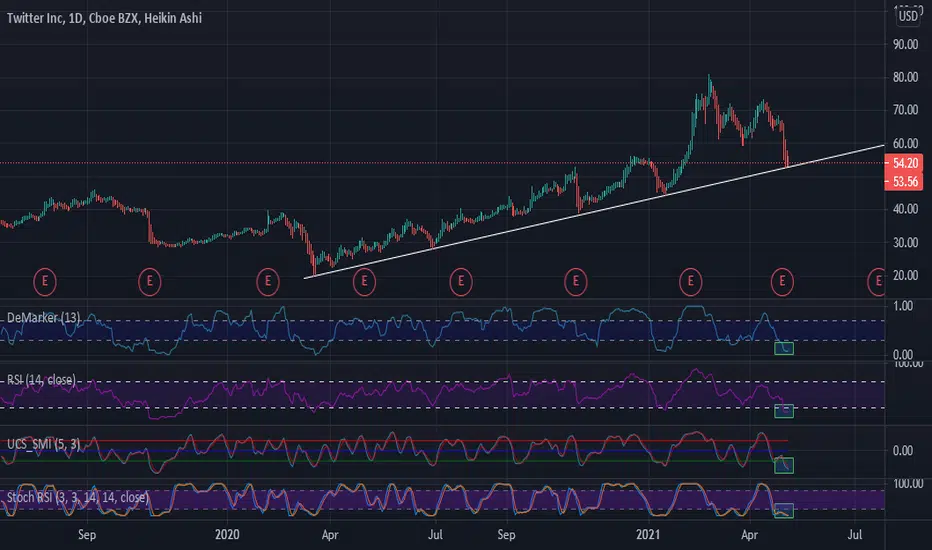
Task: Click the 53.56 price label
Action: click(904, 181)
